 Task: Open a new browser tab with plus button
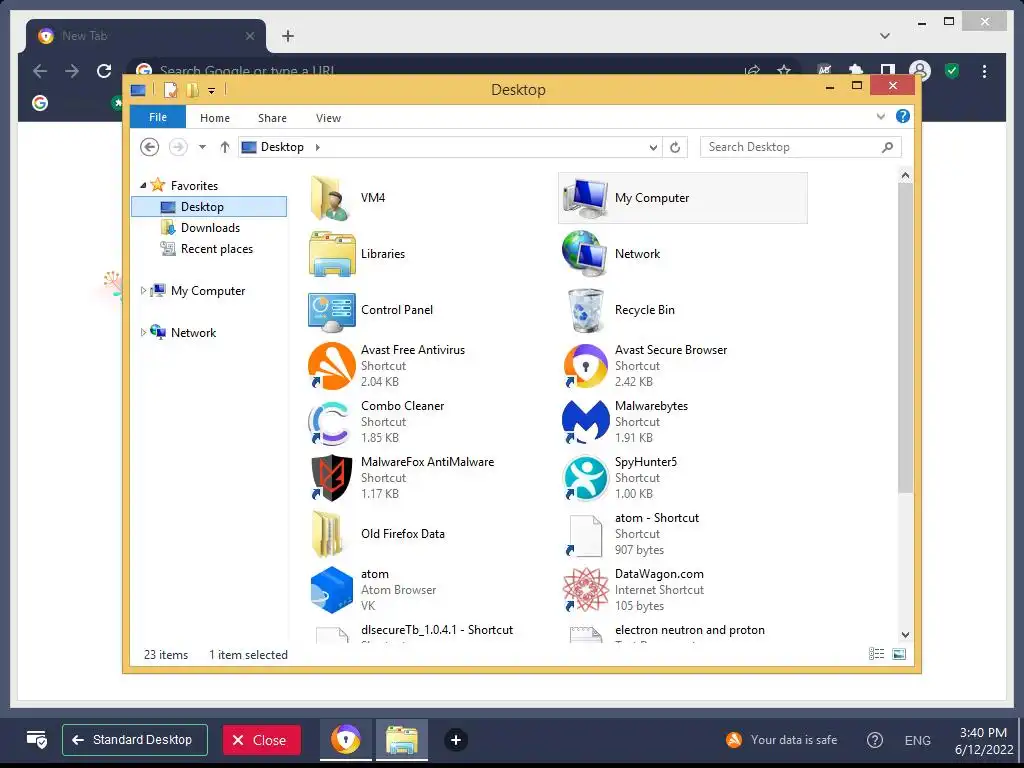pos(288,36)
